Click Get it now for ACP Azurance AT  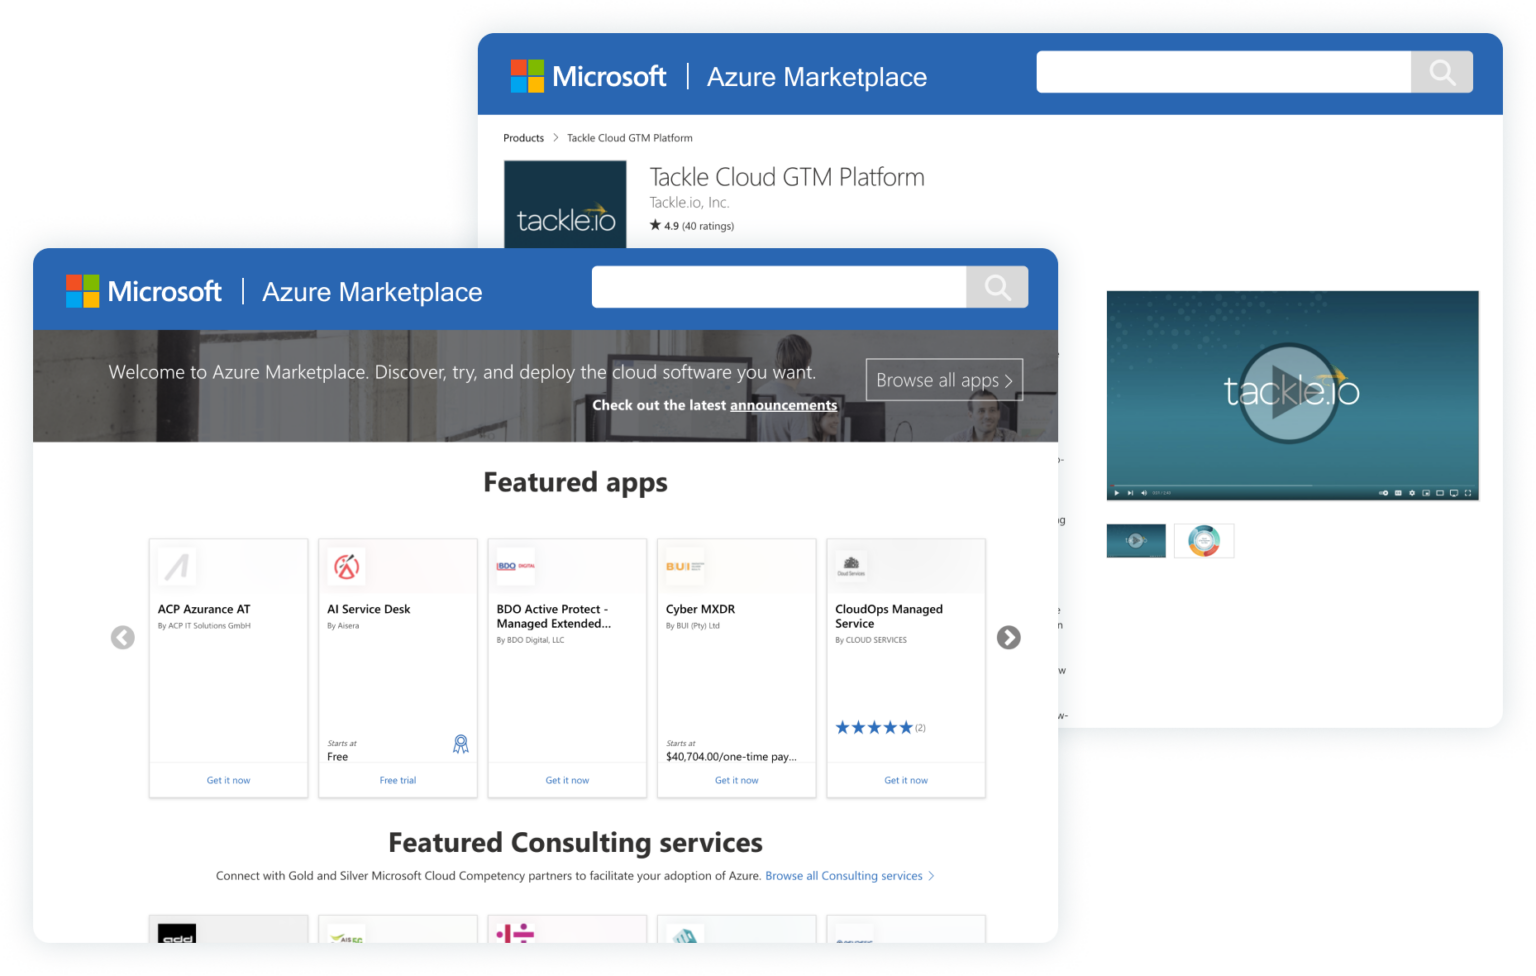pos(228,780)
